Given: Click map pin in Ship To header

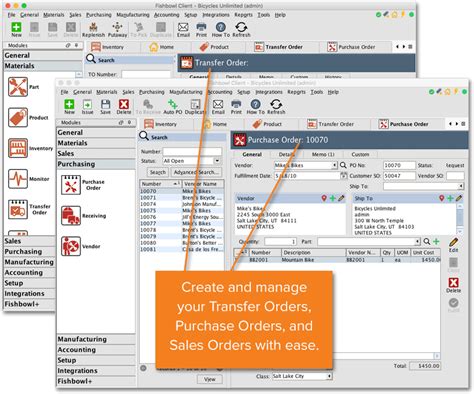Looking at the screenshot, I should pyautogui.click(x=441, y=198).
